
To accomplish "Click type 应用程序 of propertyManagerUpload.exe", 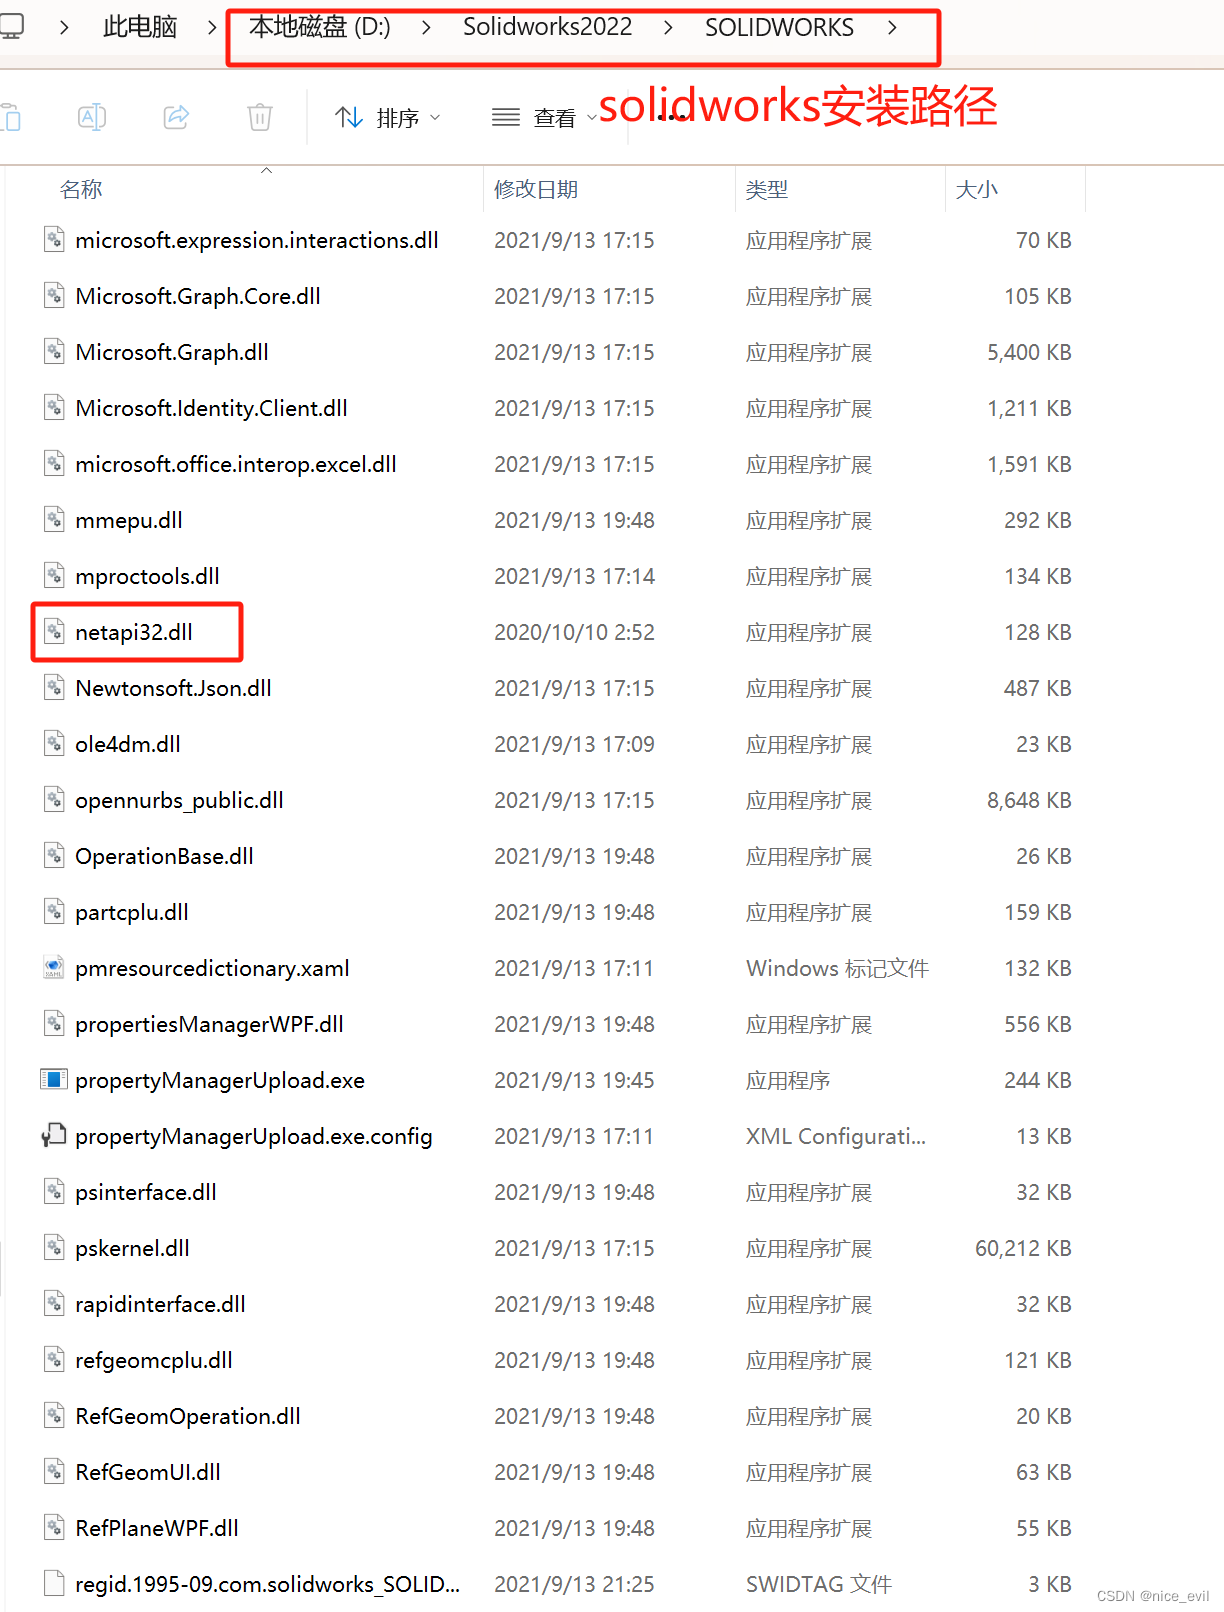I will 788,1080.
